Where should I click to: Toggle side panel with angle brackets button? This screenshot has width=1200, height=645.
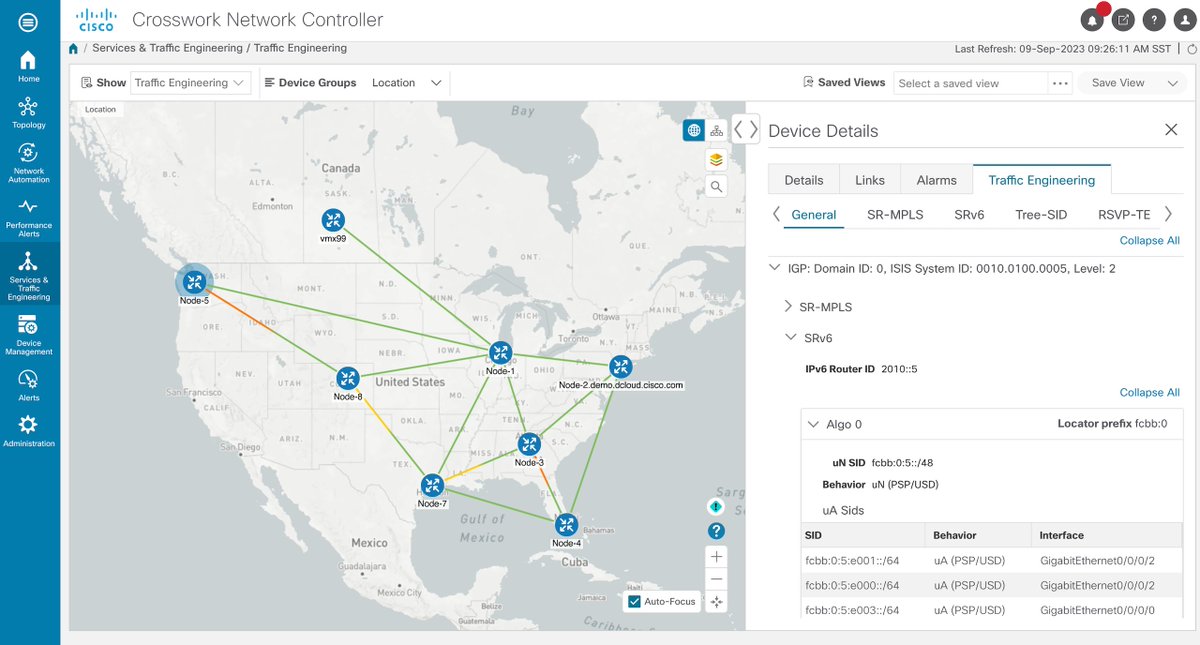tap(746, 128)
